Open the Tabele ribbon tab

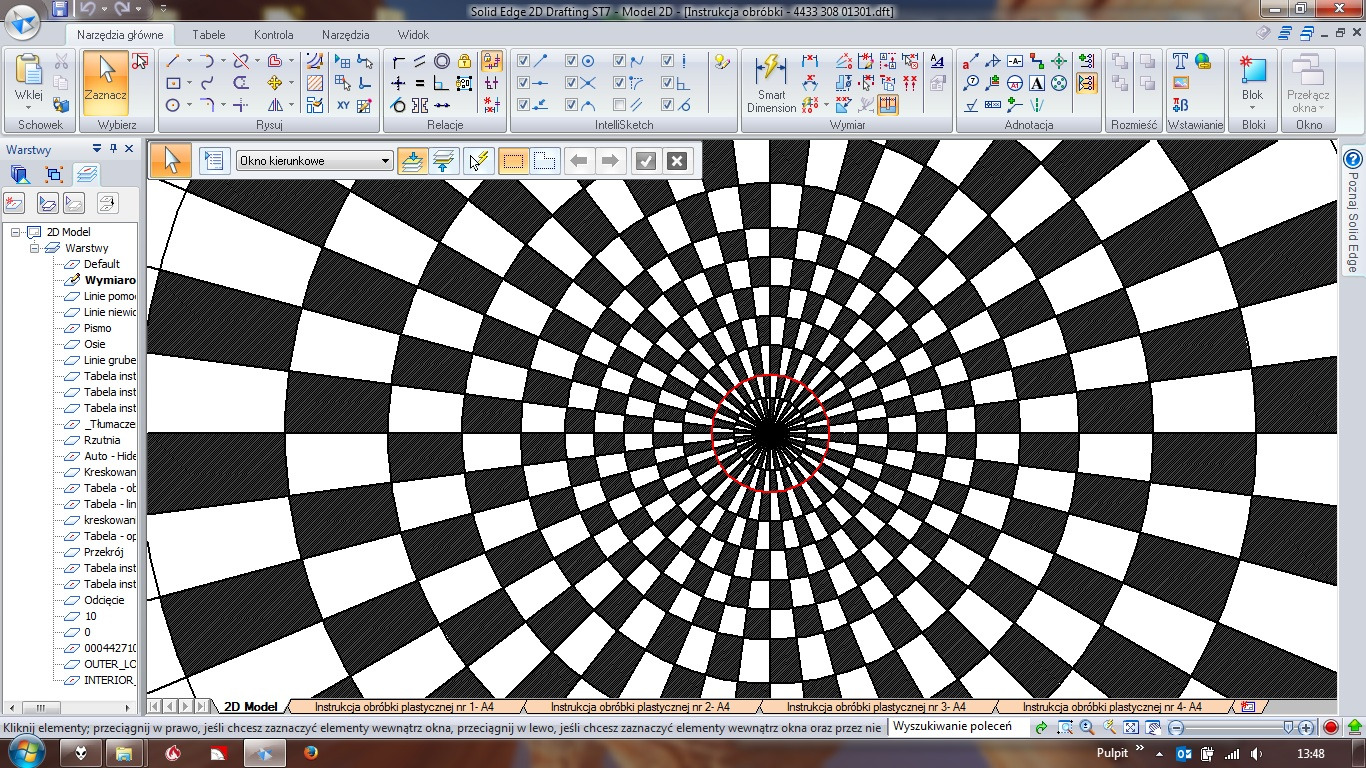208,35
